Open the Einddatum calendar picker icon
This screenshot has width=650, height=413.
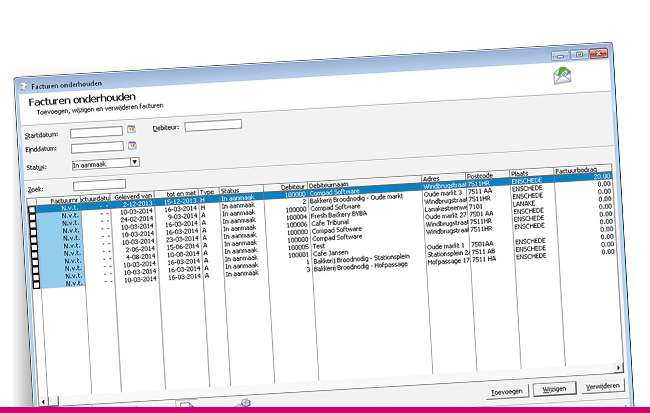coord(132,145)
